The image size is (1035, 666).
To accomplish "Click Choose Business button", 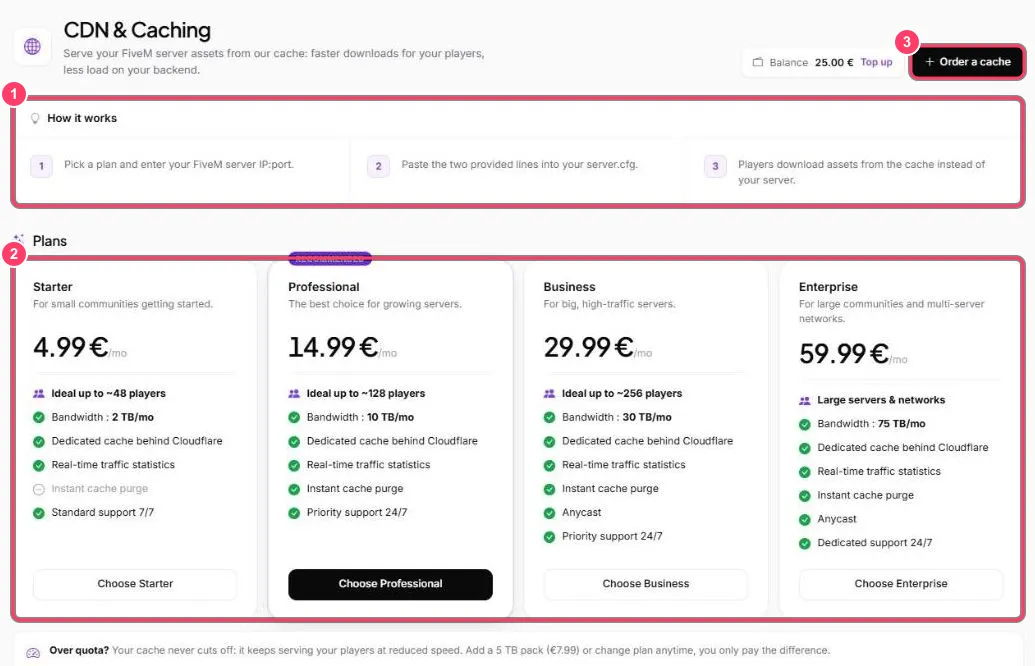I will pos(646,584).
